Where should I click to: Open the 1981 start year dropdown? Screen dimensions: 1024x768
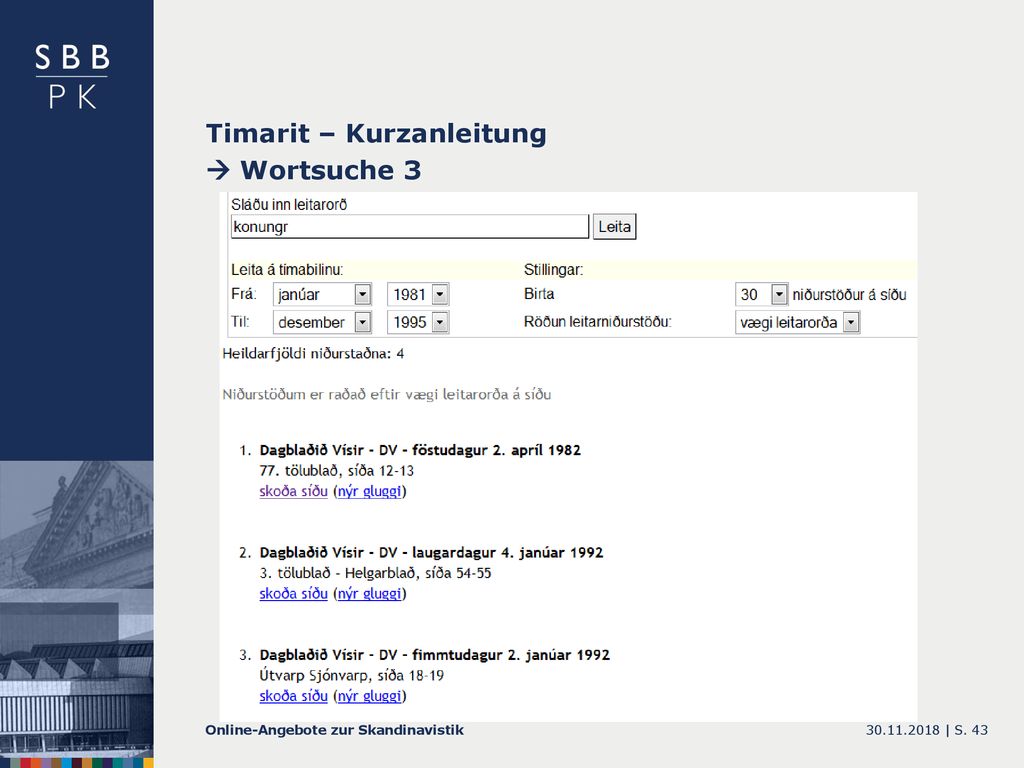(x=418, y=295)
